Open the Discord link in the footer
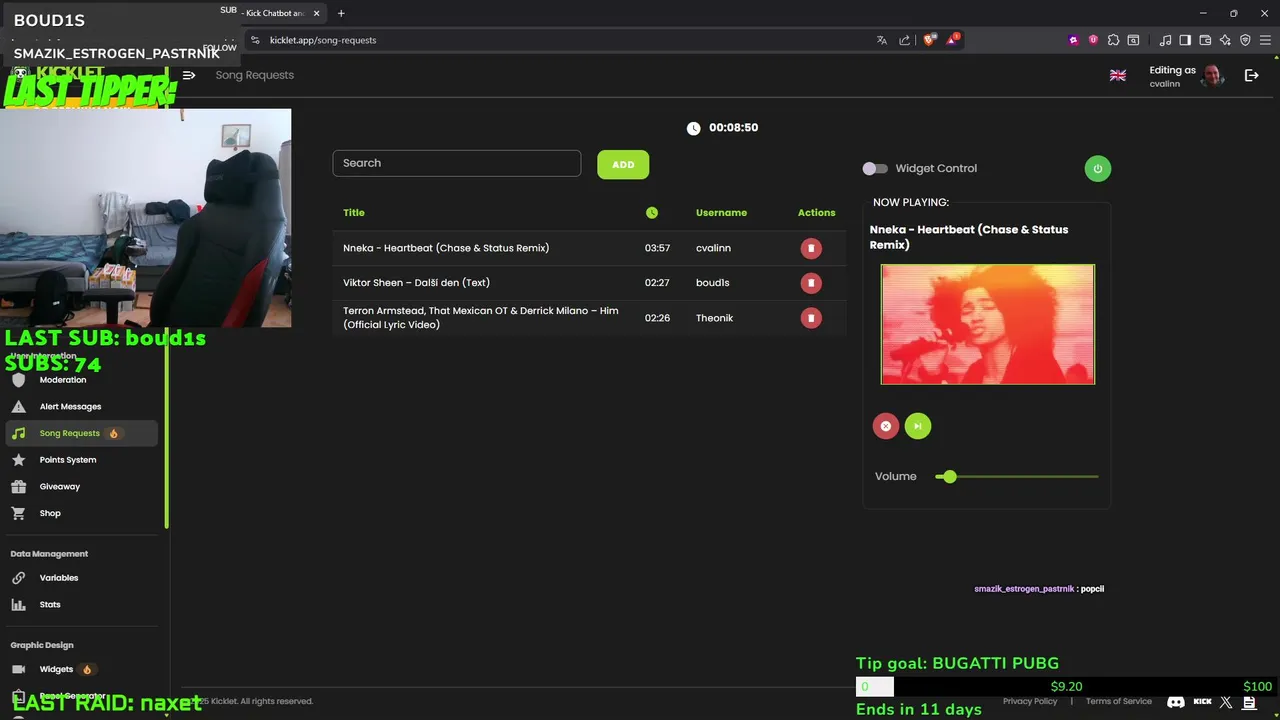 click(1176, 702)
